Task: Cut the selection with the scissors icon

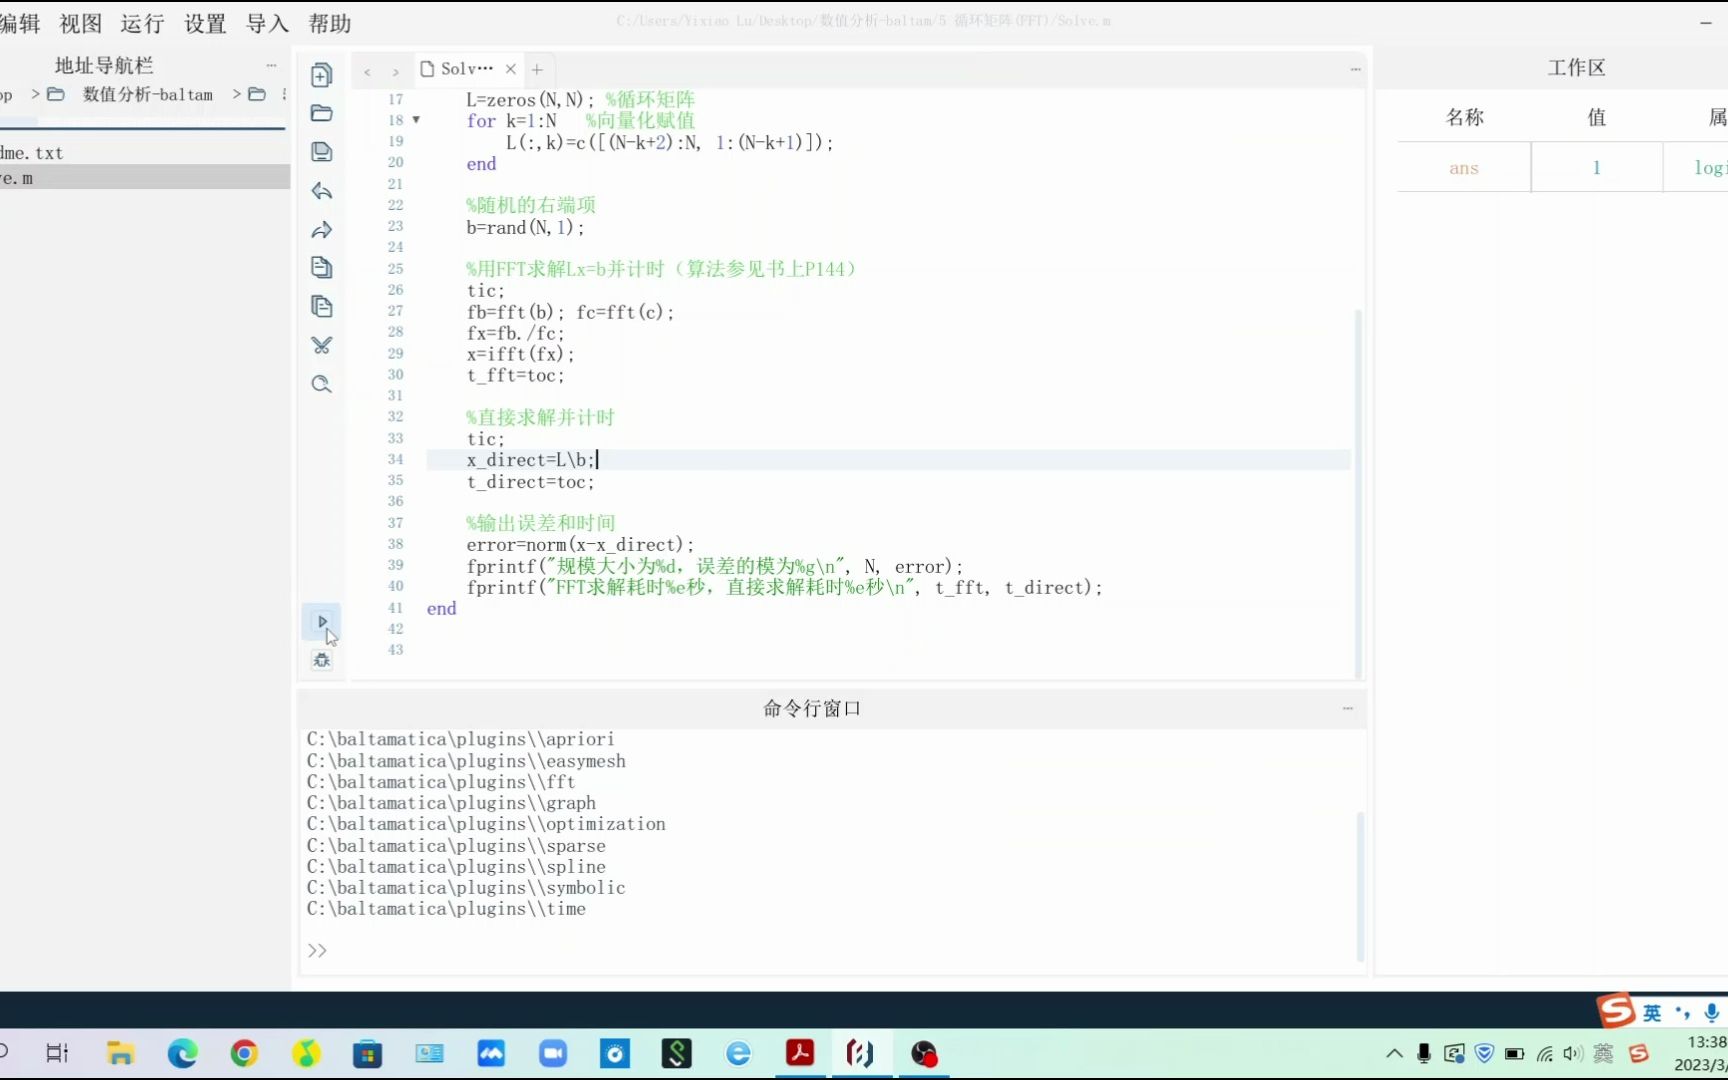Action: click(321, 346)
